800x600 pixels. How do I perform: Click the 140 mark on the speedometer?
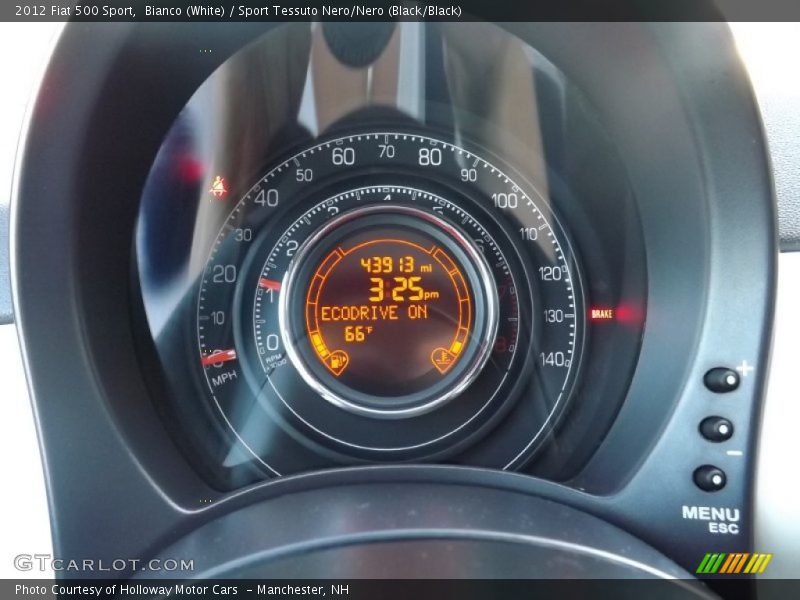pyautogui.click(x=553, y=359)
